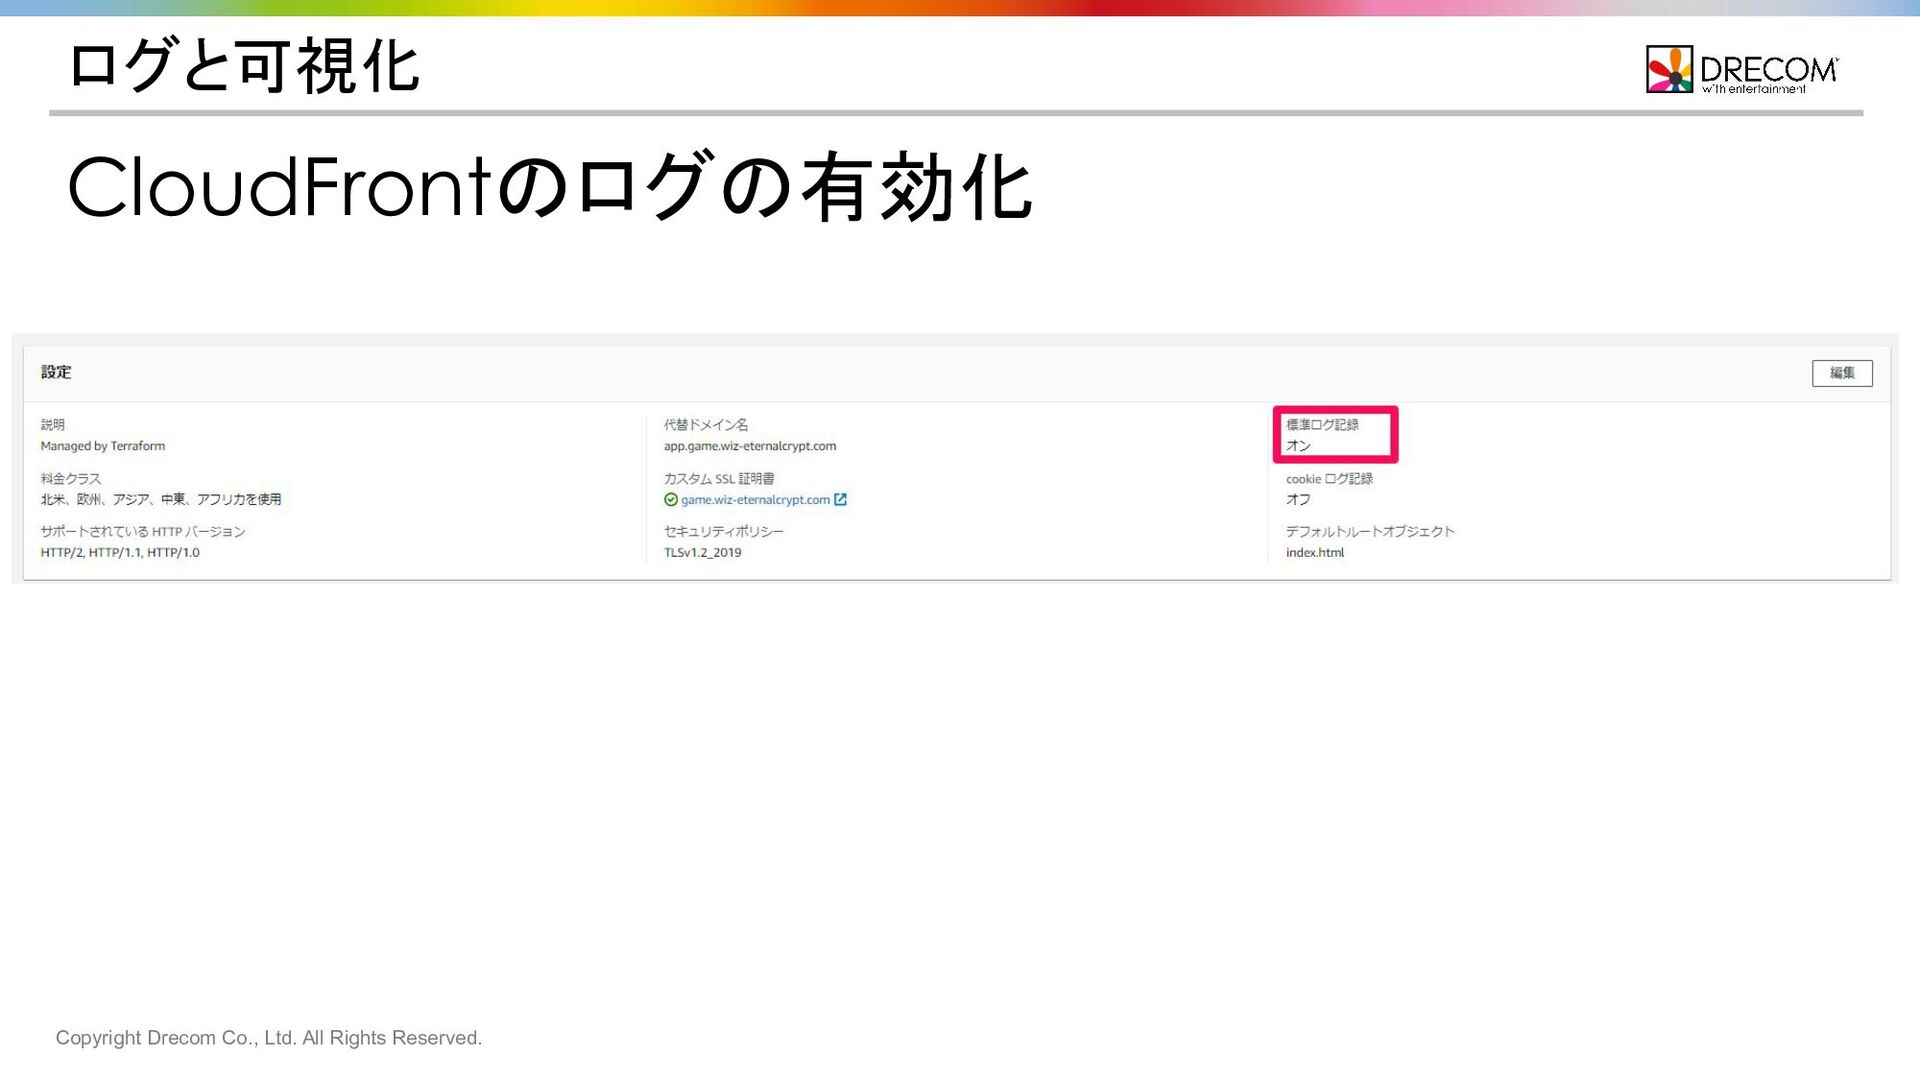Screen dimensions: 1920x1080
Task: Click the Copyright Drecom footer text
Action: pyautogui.click(x=269, y=1038)
